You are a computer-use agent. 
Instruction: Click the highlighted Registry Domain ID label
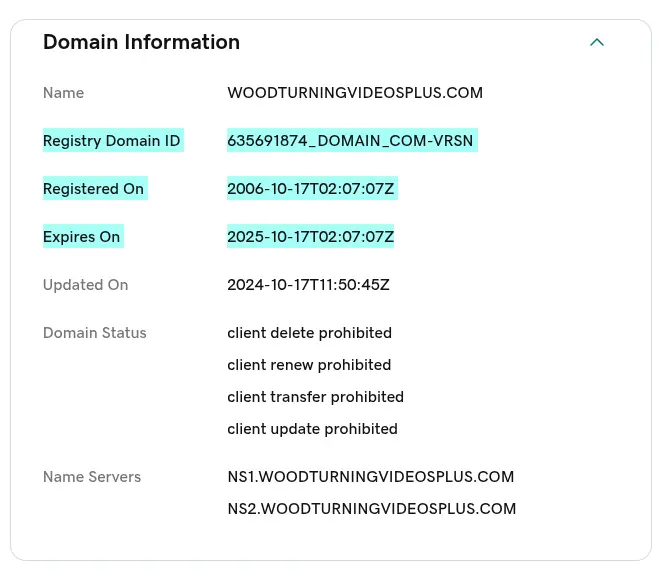click(113, 140)
